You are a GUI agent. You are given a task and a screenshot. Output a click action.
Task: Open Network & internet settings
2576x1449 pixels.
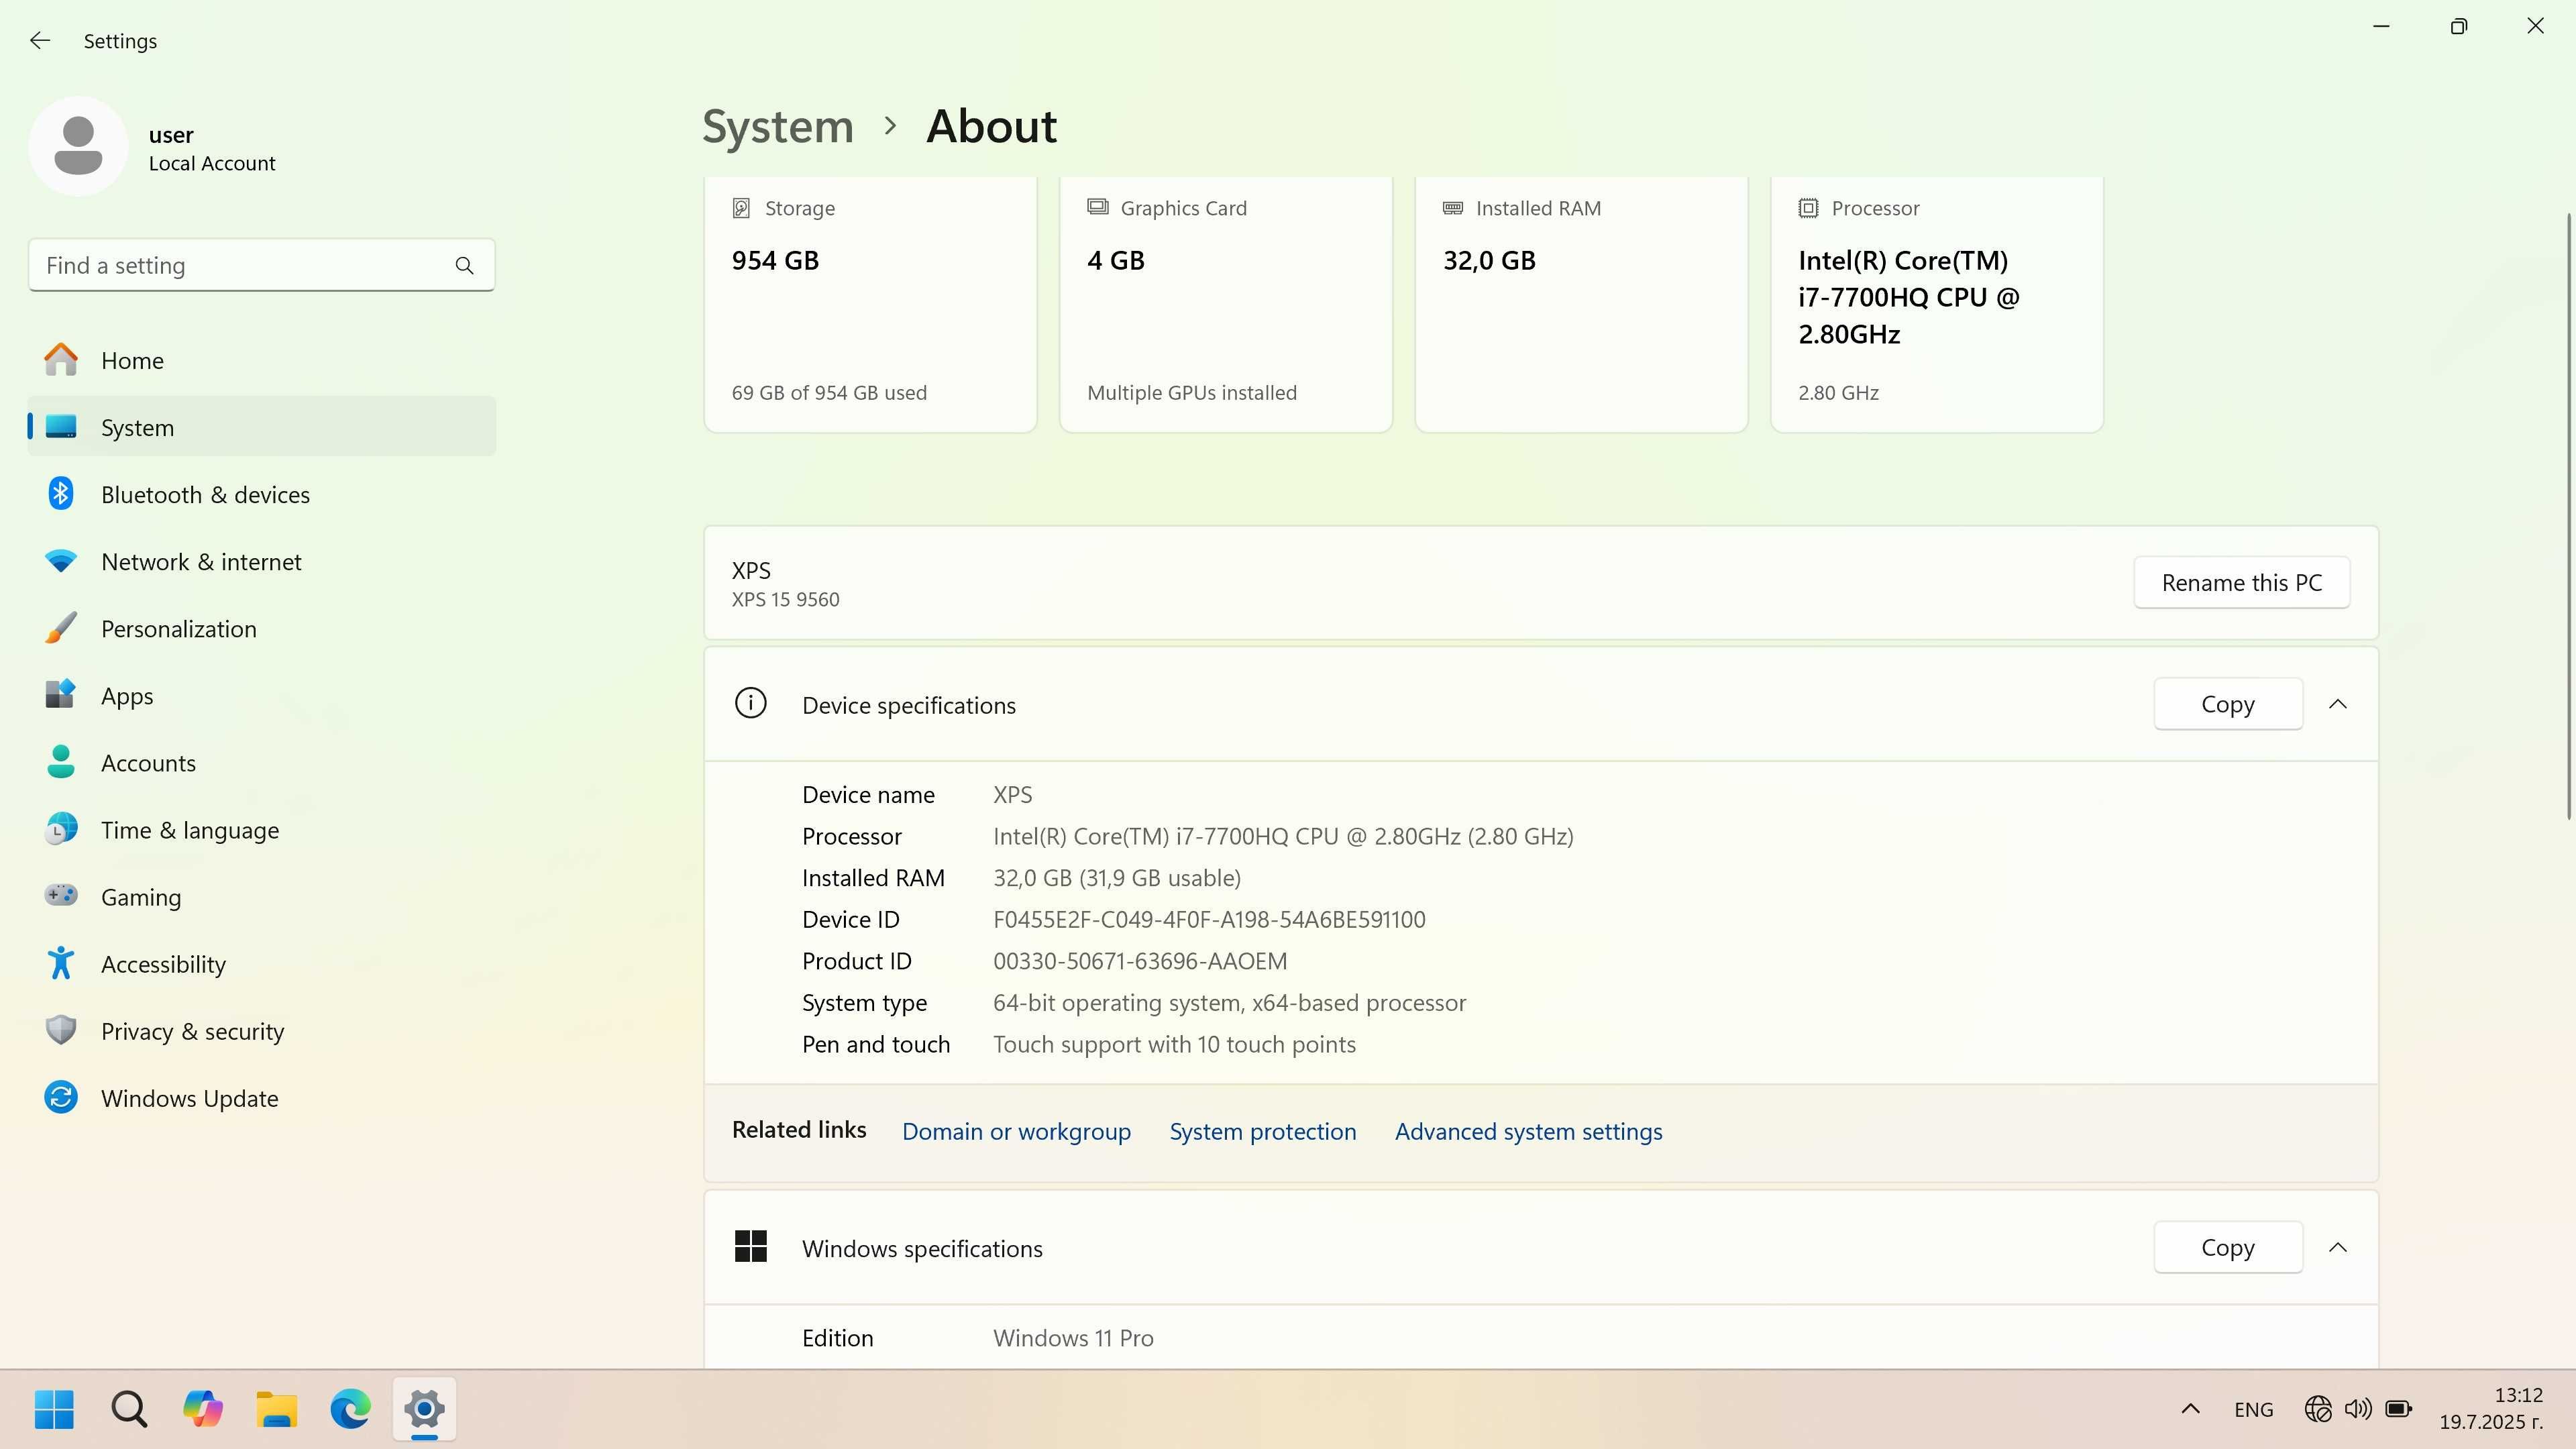tap(262, 561)
